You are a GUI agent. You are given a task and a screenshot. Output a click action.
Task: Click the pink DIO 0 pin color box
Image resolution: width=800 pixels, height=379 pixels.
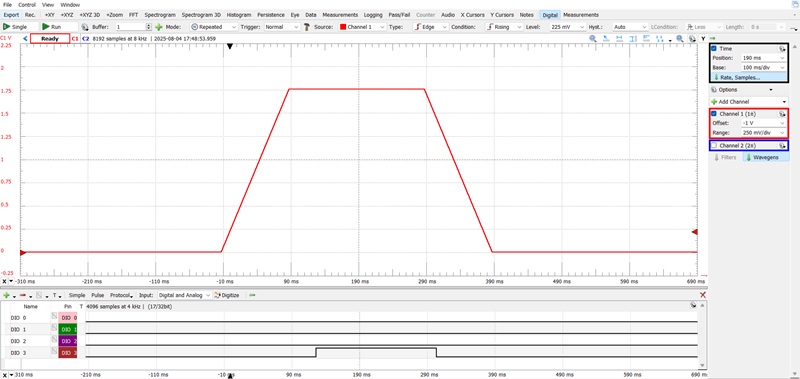pyautogui.click(x=68, y=317)
